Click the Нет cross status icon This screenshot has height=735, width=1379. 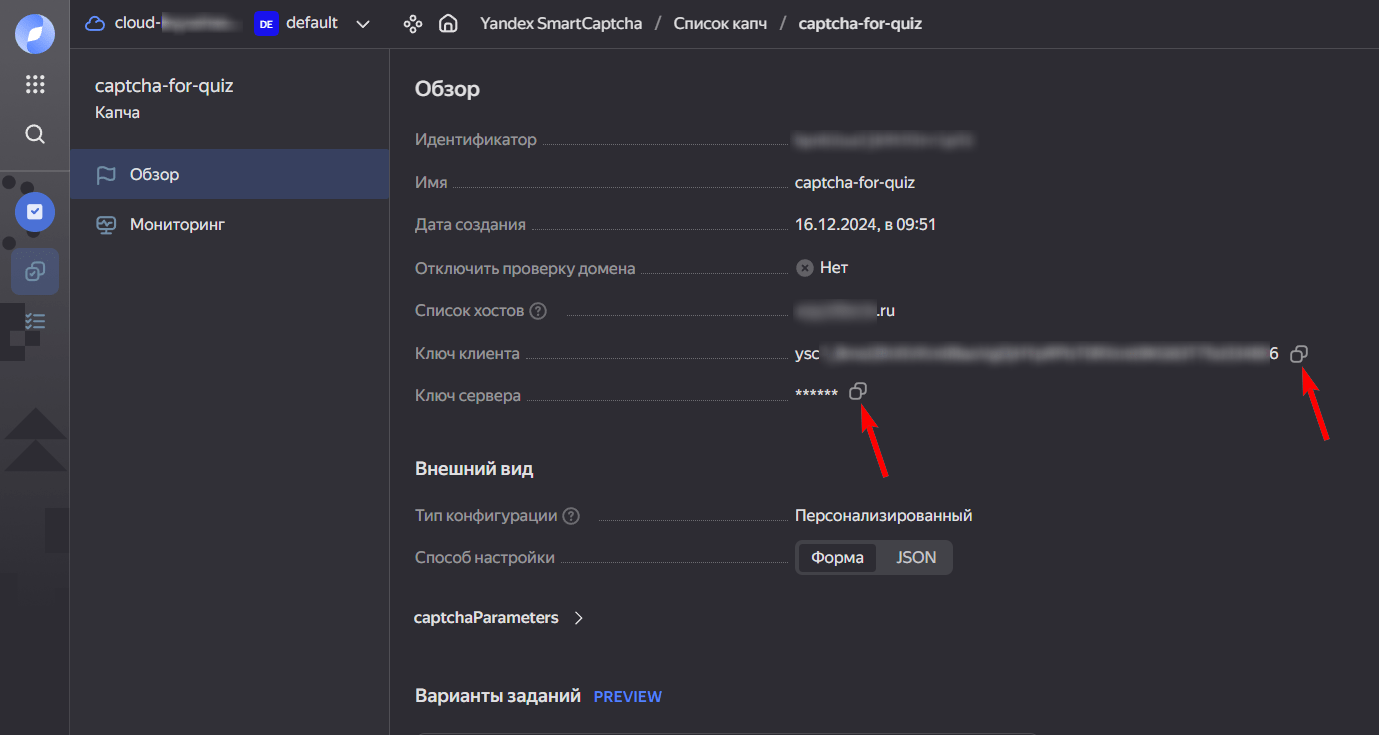[x=804, y=268]
